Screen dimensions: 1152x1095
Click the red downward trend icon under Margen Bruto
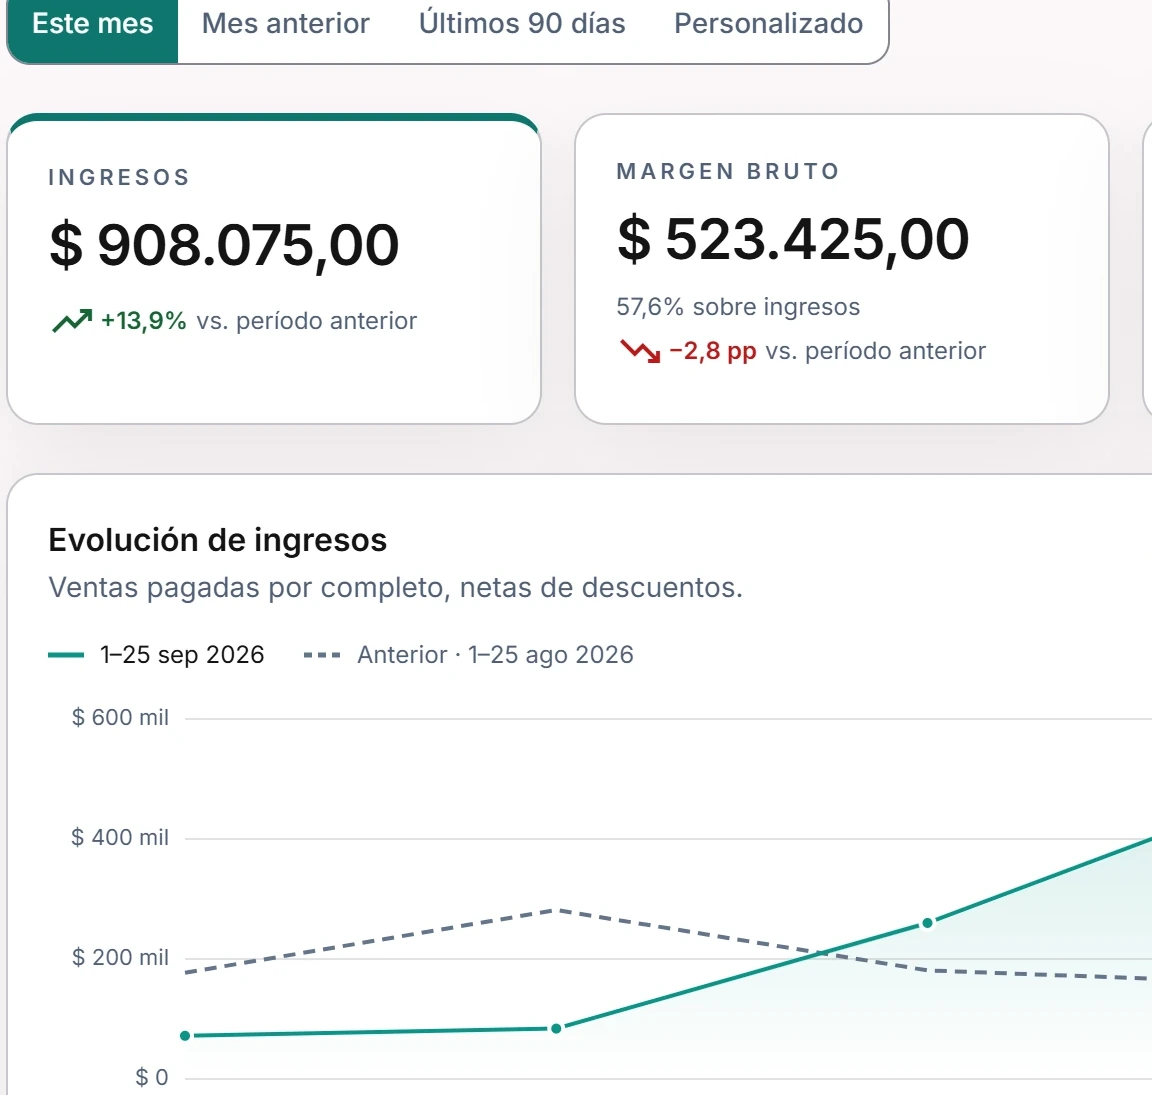[x=640, y=351]
